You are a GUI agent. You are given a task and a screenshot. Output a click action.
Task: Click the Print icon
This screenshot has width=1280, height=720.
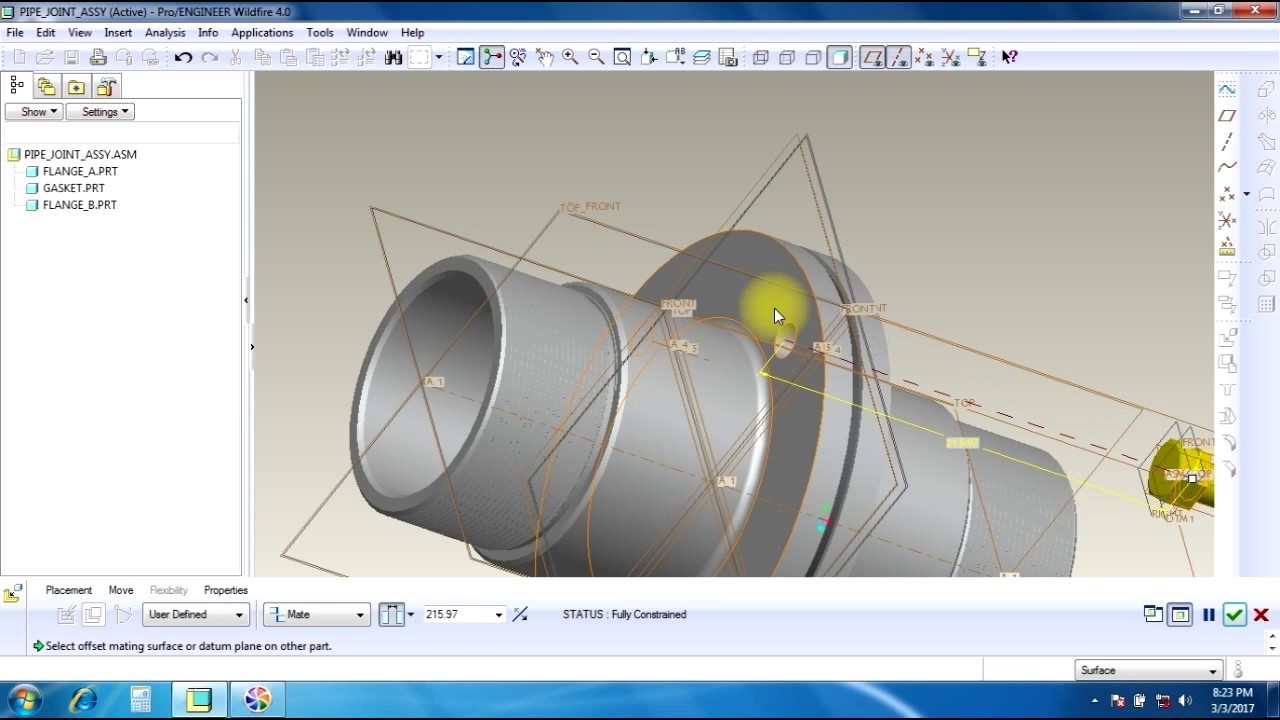(98, 57)
